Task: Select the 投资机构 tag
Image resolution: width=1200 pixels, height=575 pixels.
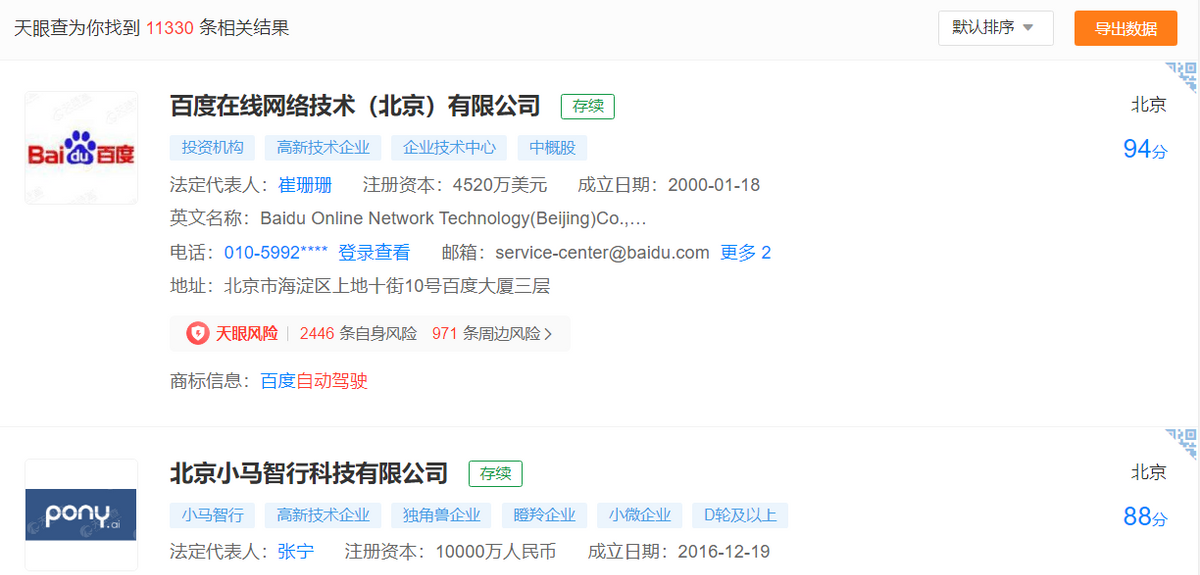Action: point(212,148)
